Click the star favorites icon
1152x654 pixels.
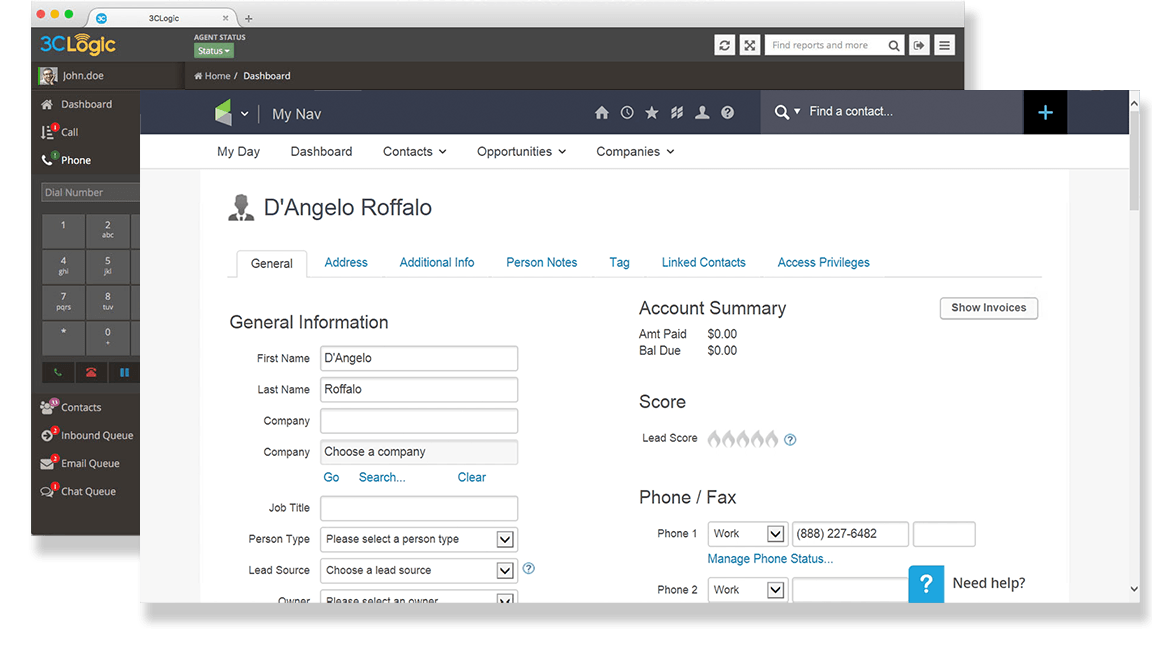pyautogui.click(x=652, y=112)
